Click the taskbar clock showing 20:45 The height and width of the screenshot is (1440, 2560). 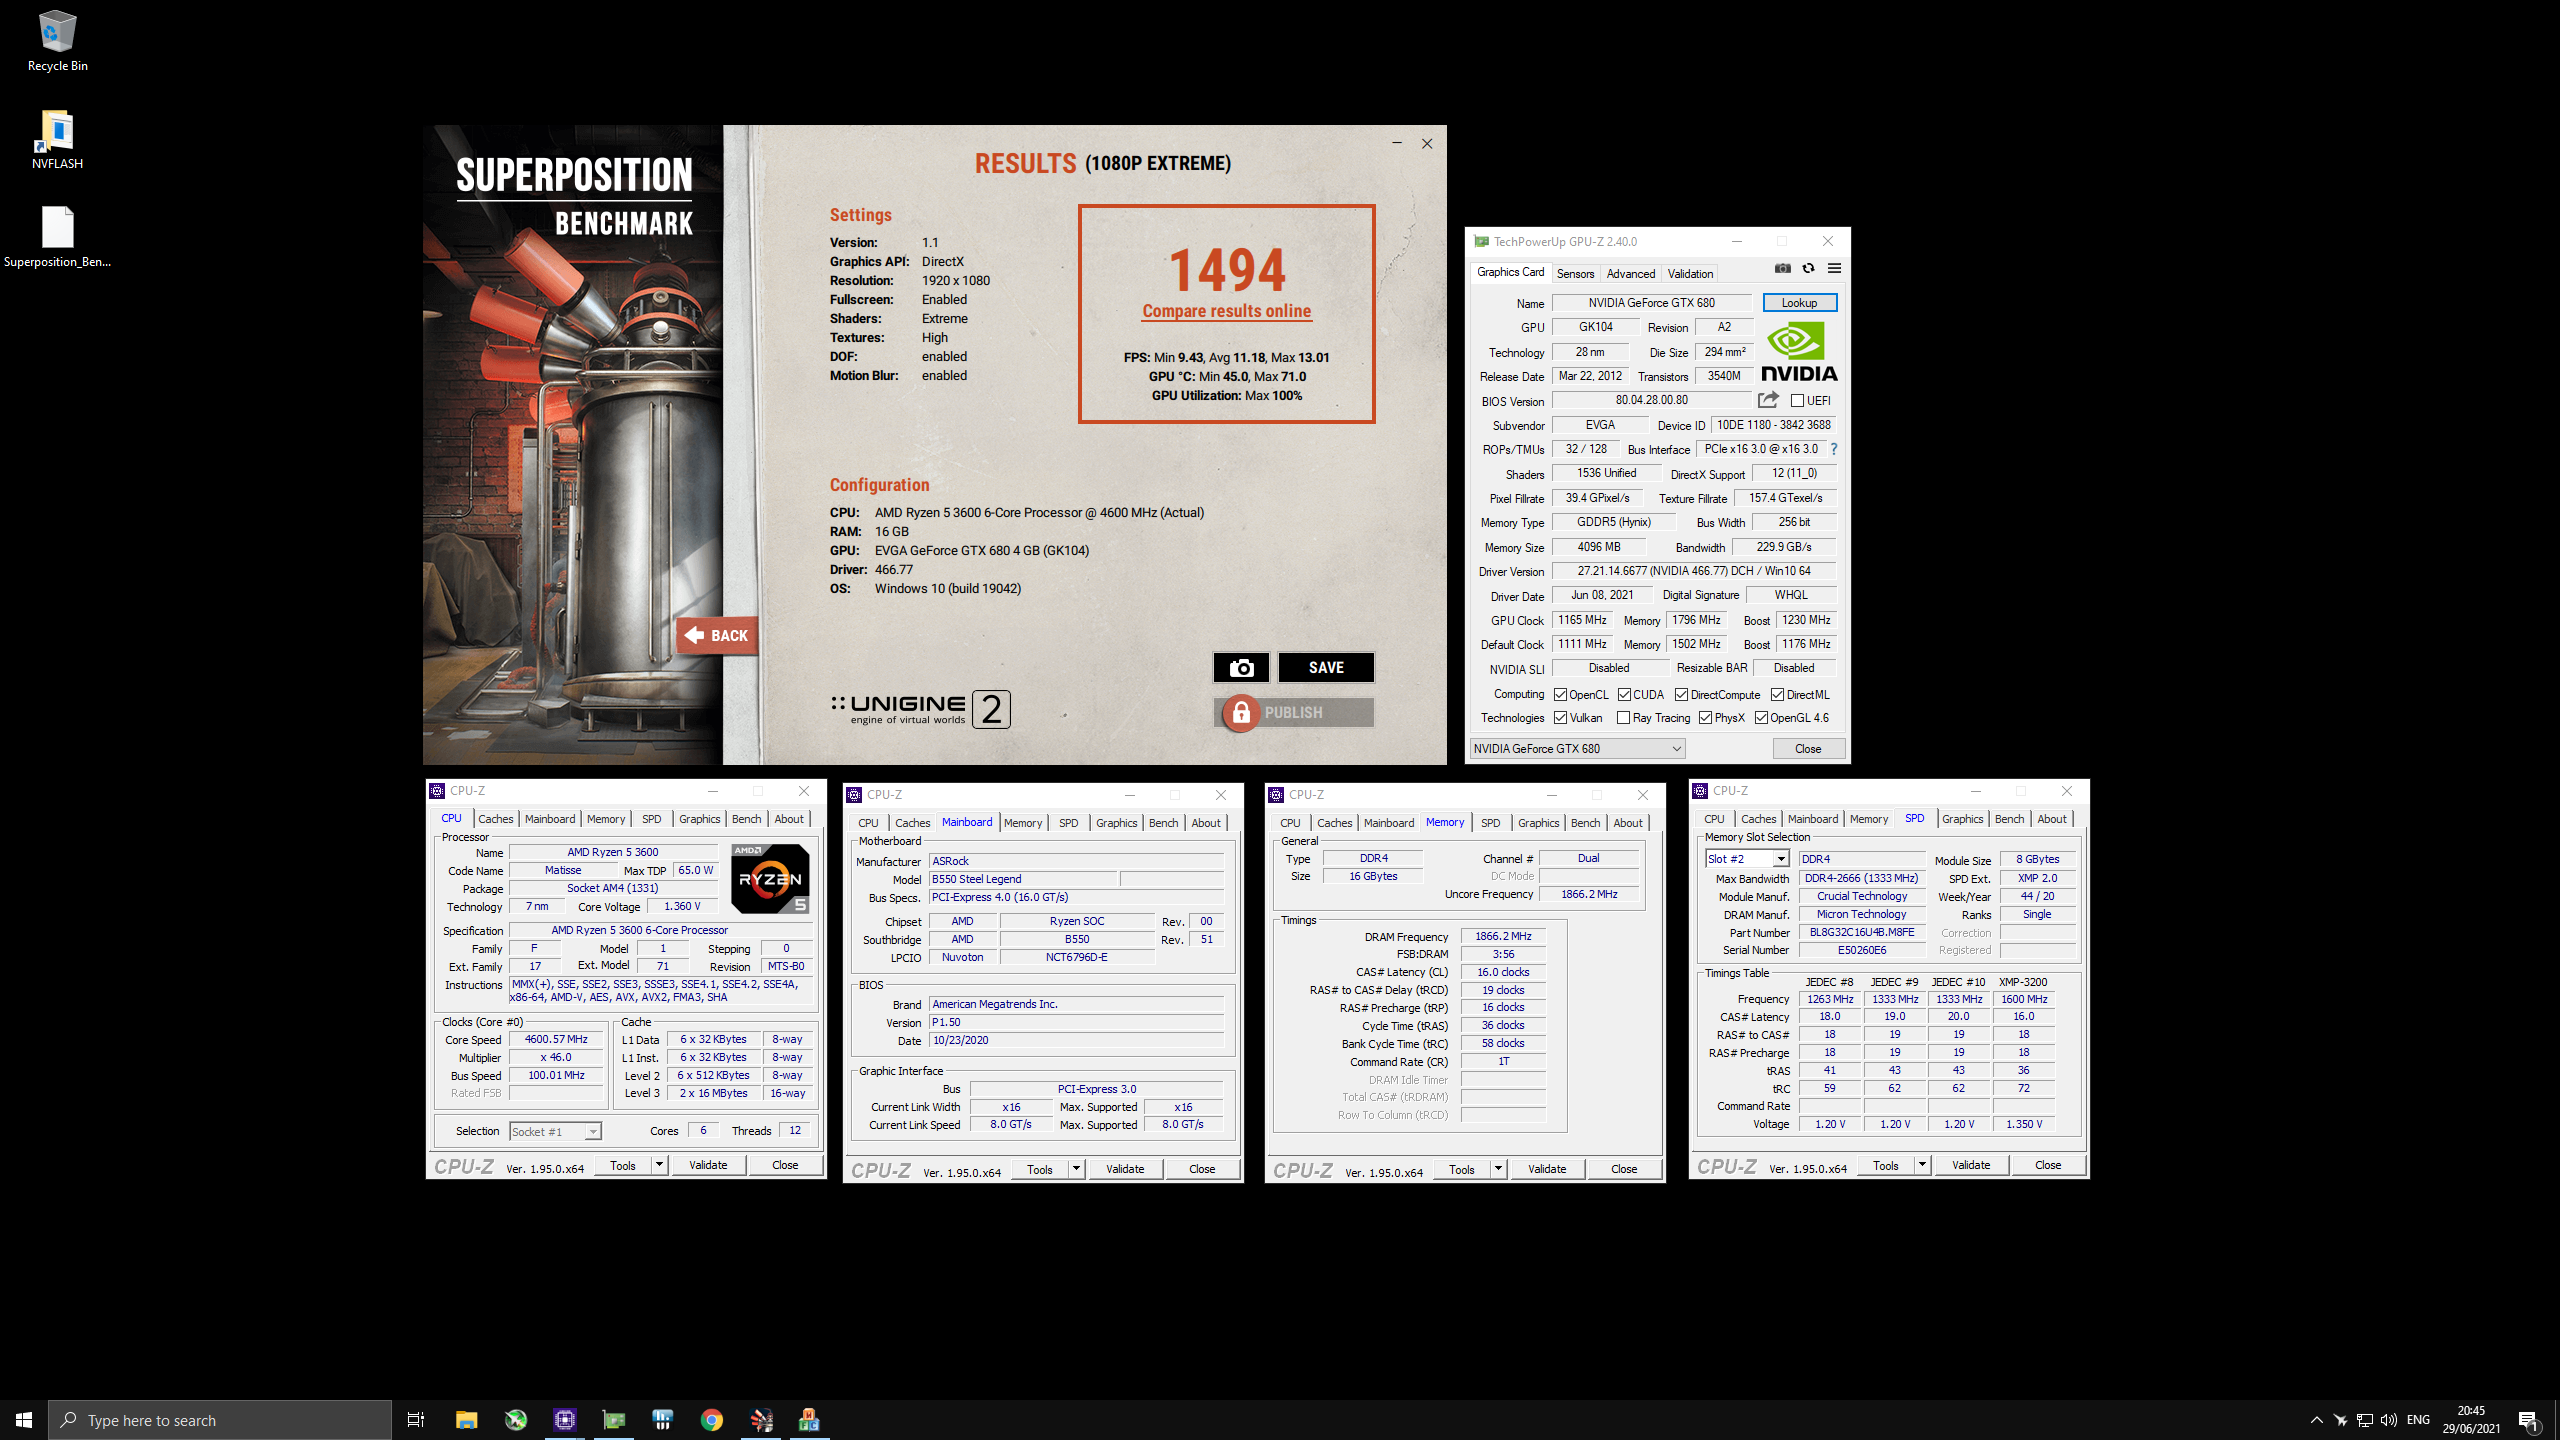point(2471,1420)
